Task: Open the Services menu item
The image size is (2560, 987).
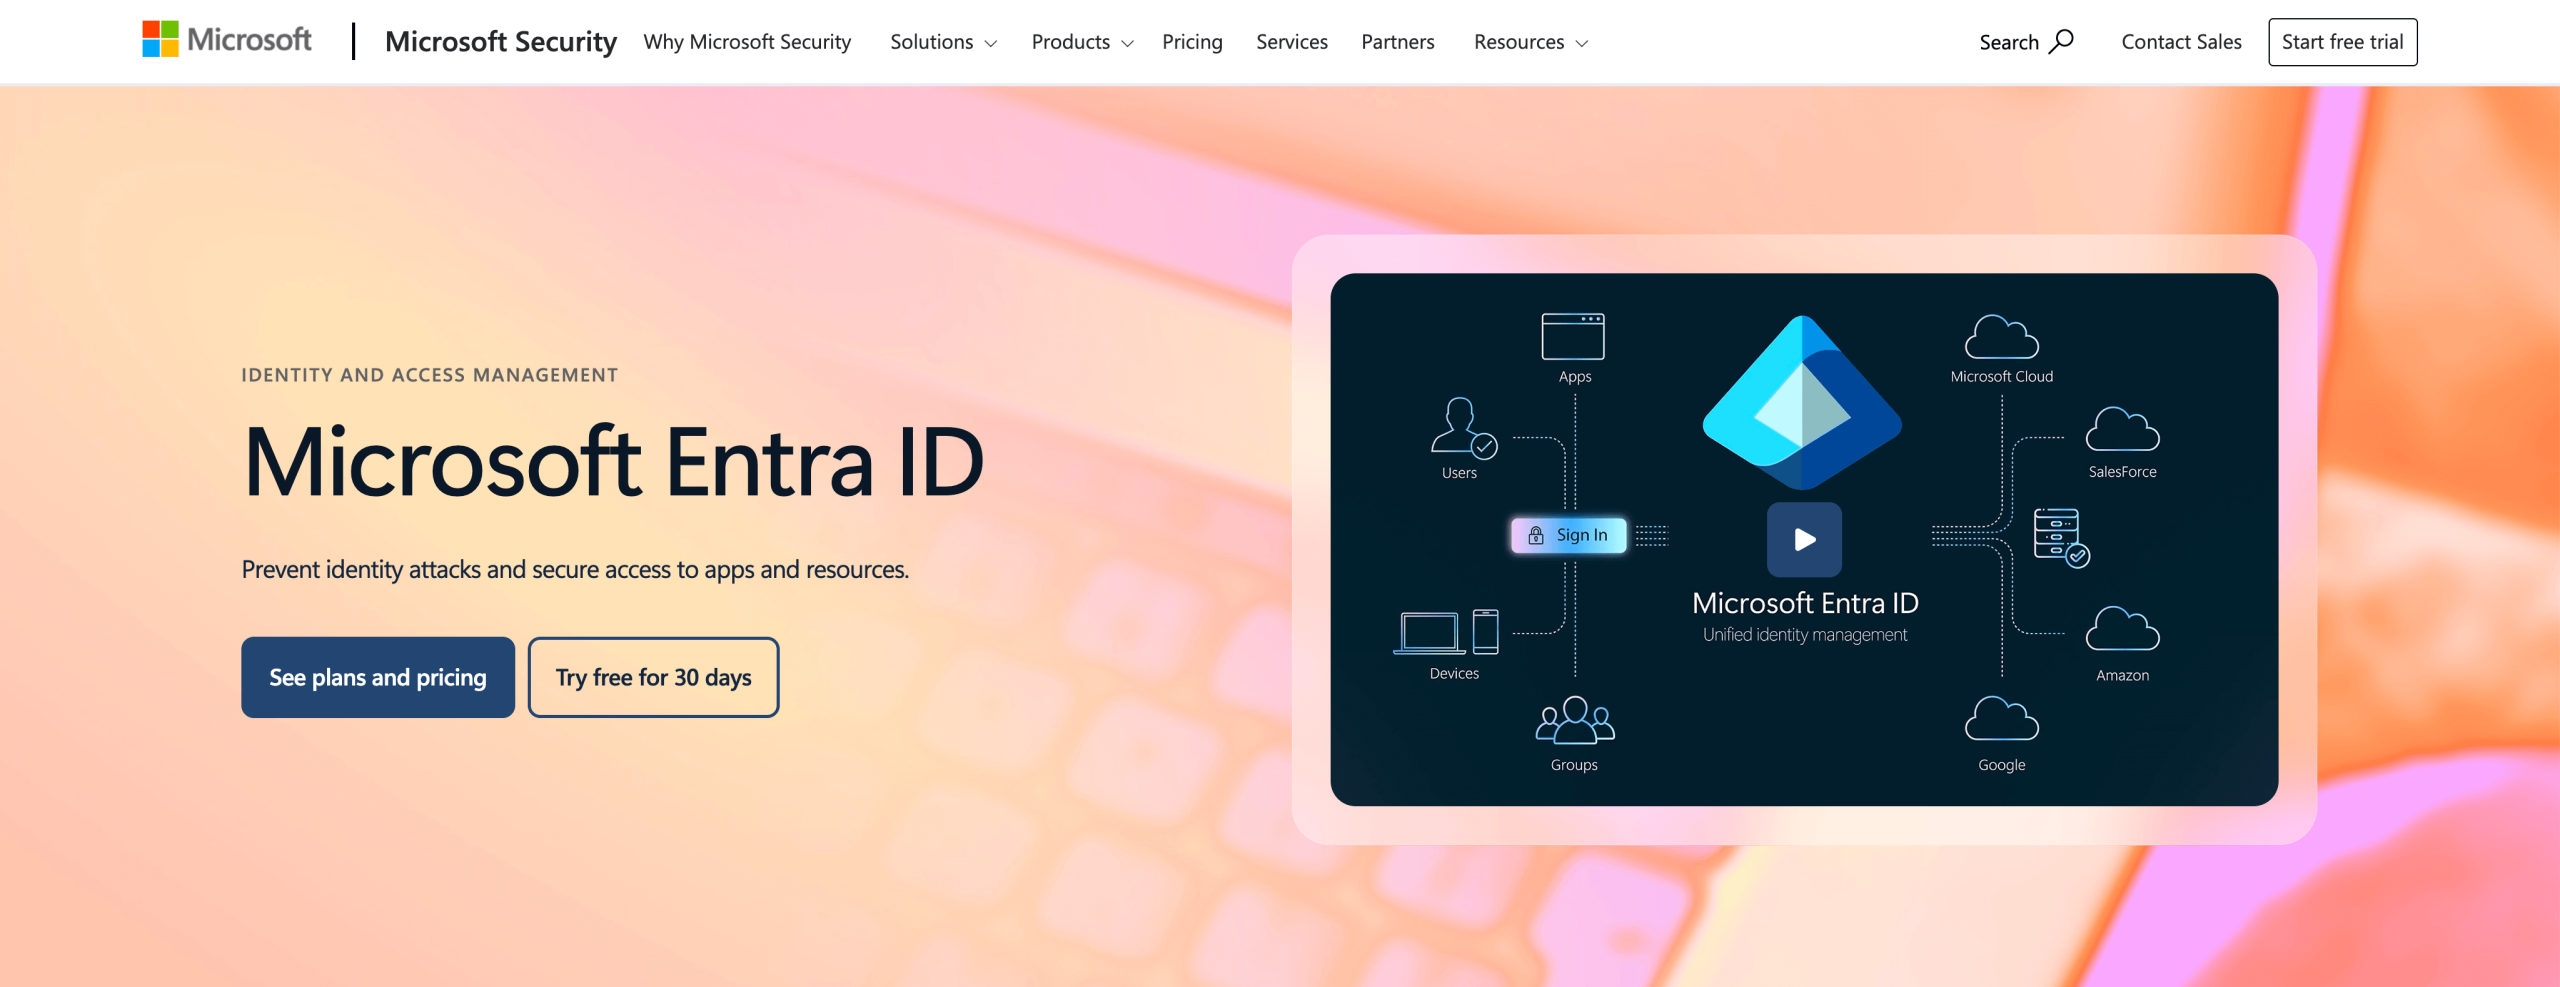Action: pyautogui.click(x=1291, y=42)
